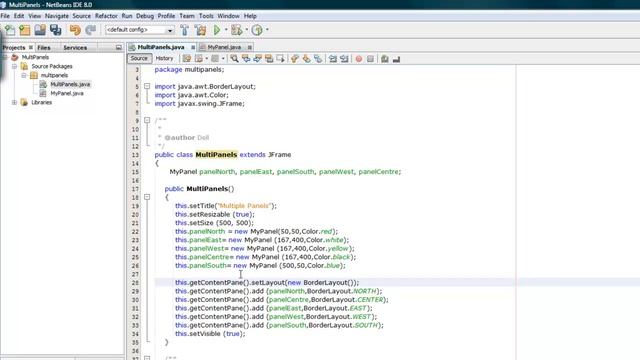Image resolution: width=640 pixels, height=360 pixels.
Task: Expand the Libraries tree node
Action: pos(14,102)
